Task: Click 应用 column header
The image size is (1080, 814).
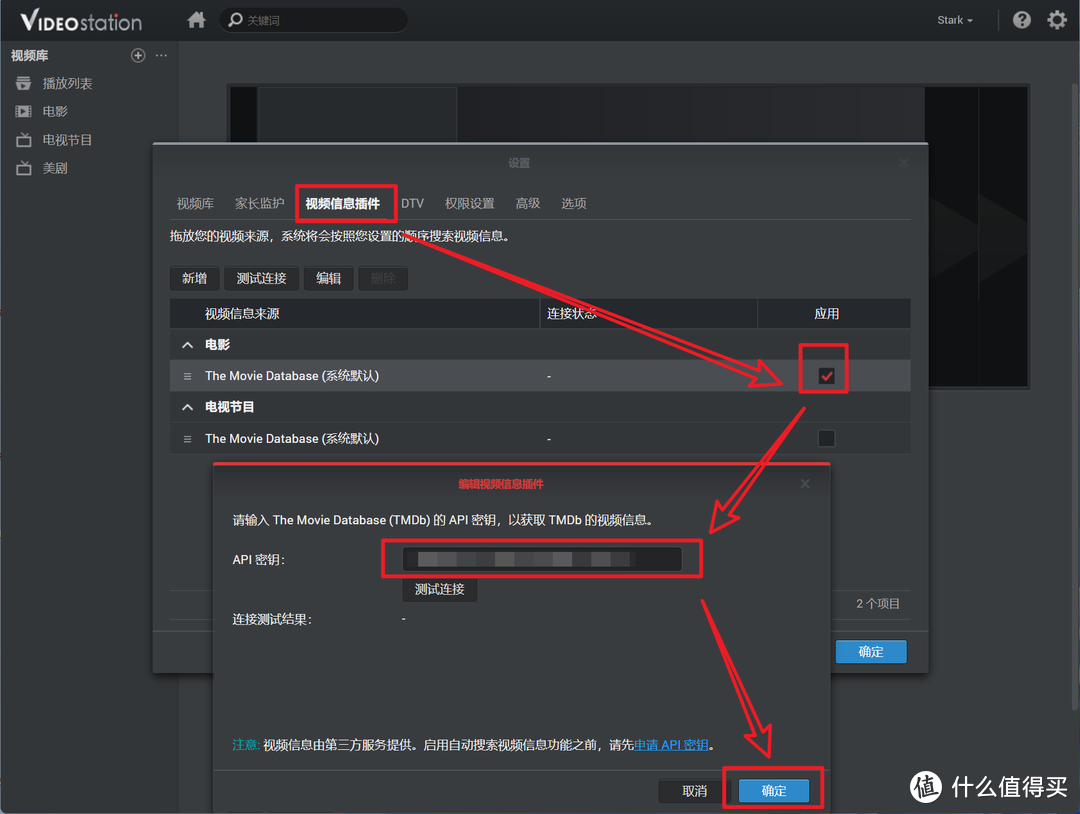Action: pyautogui.click(x=834, y=314)
